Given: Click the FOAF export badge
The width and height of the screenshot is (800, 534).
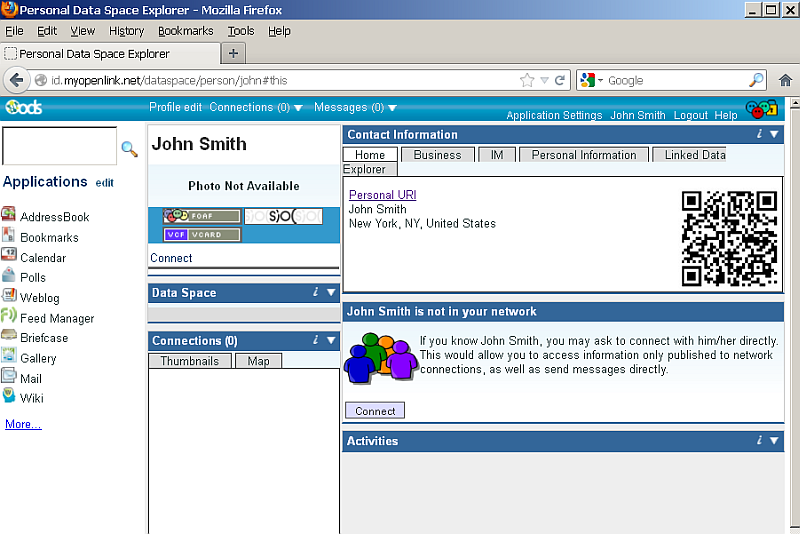Looking at the screenshot, I should pos(202,215).
